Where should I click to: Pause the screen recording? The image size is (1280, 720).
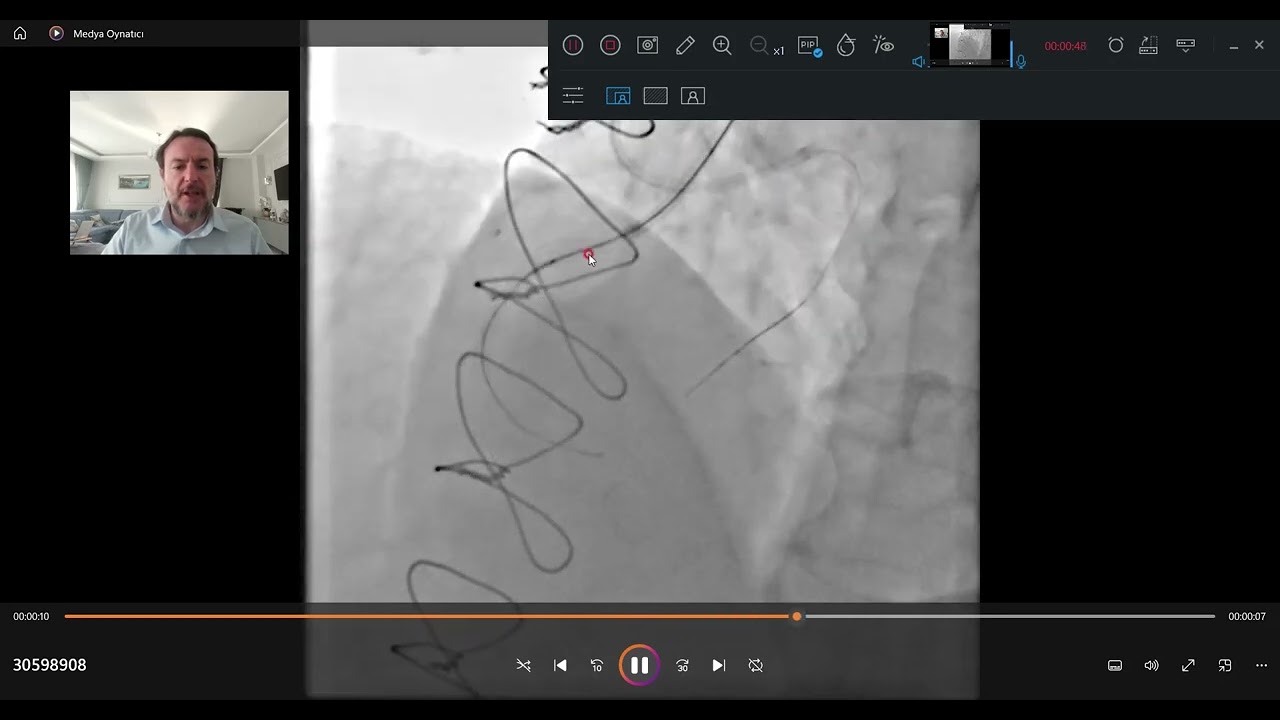pos(573,45)
